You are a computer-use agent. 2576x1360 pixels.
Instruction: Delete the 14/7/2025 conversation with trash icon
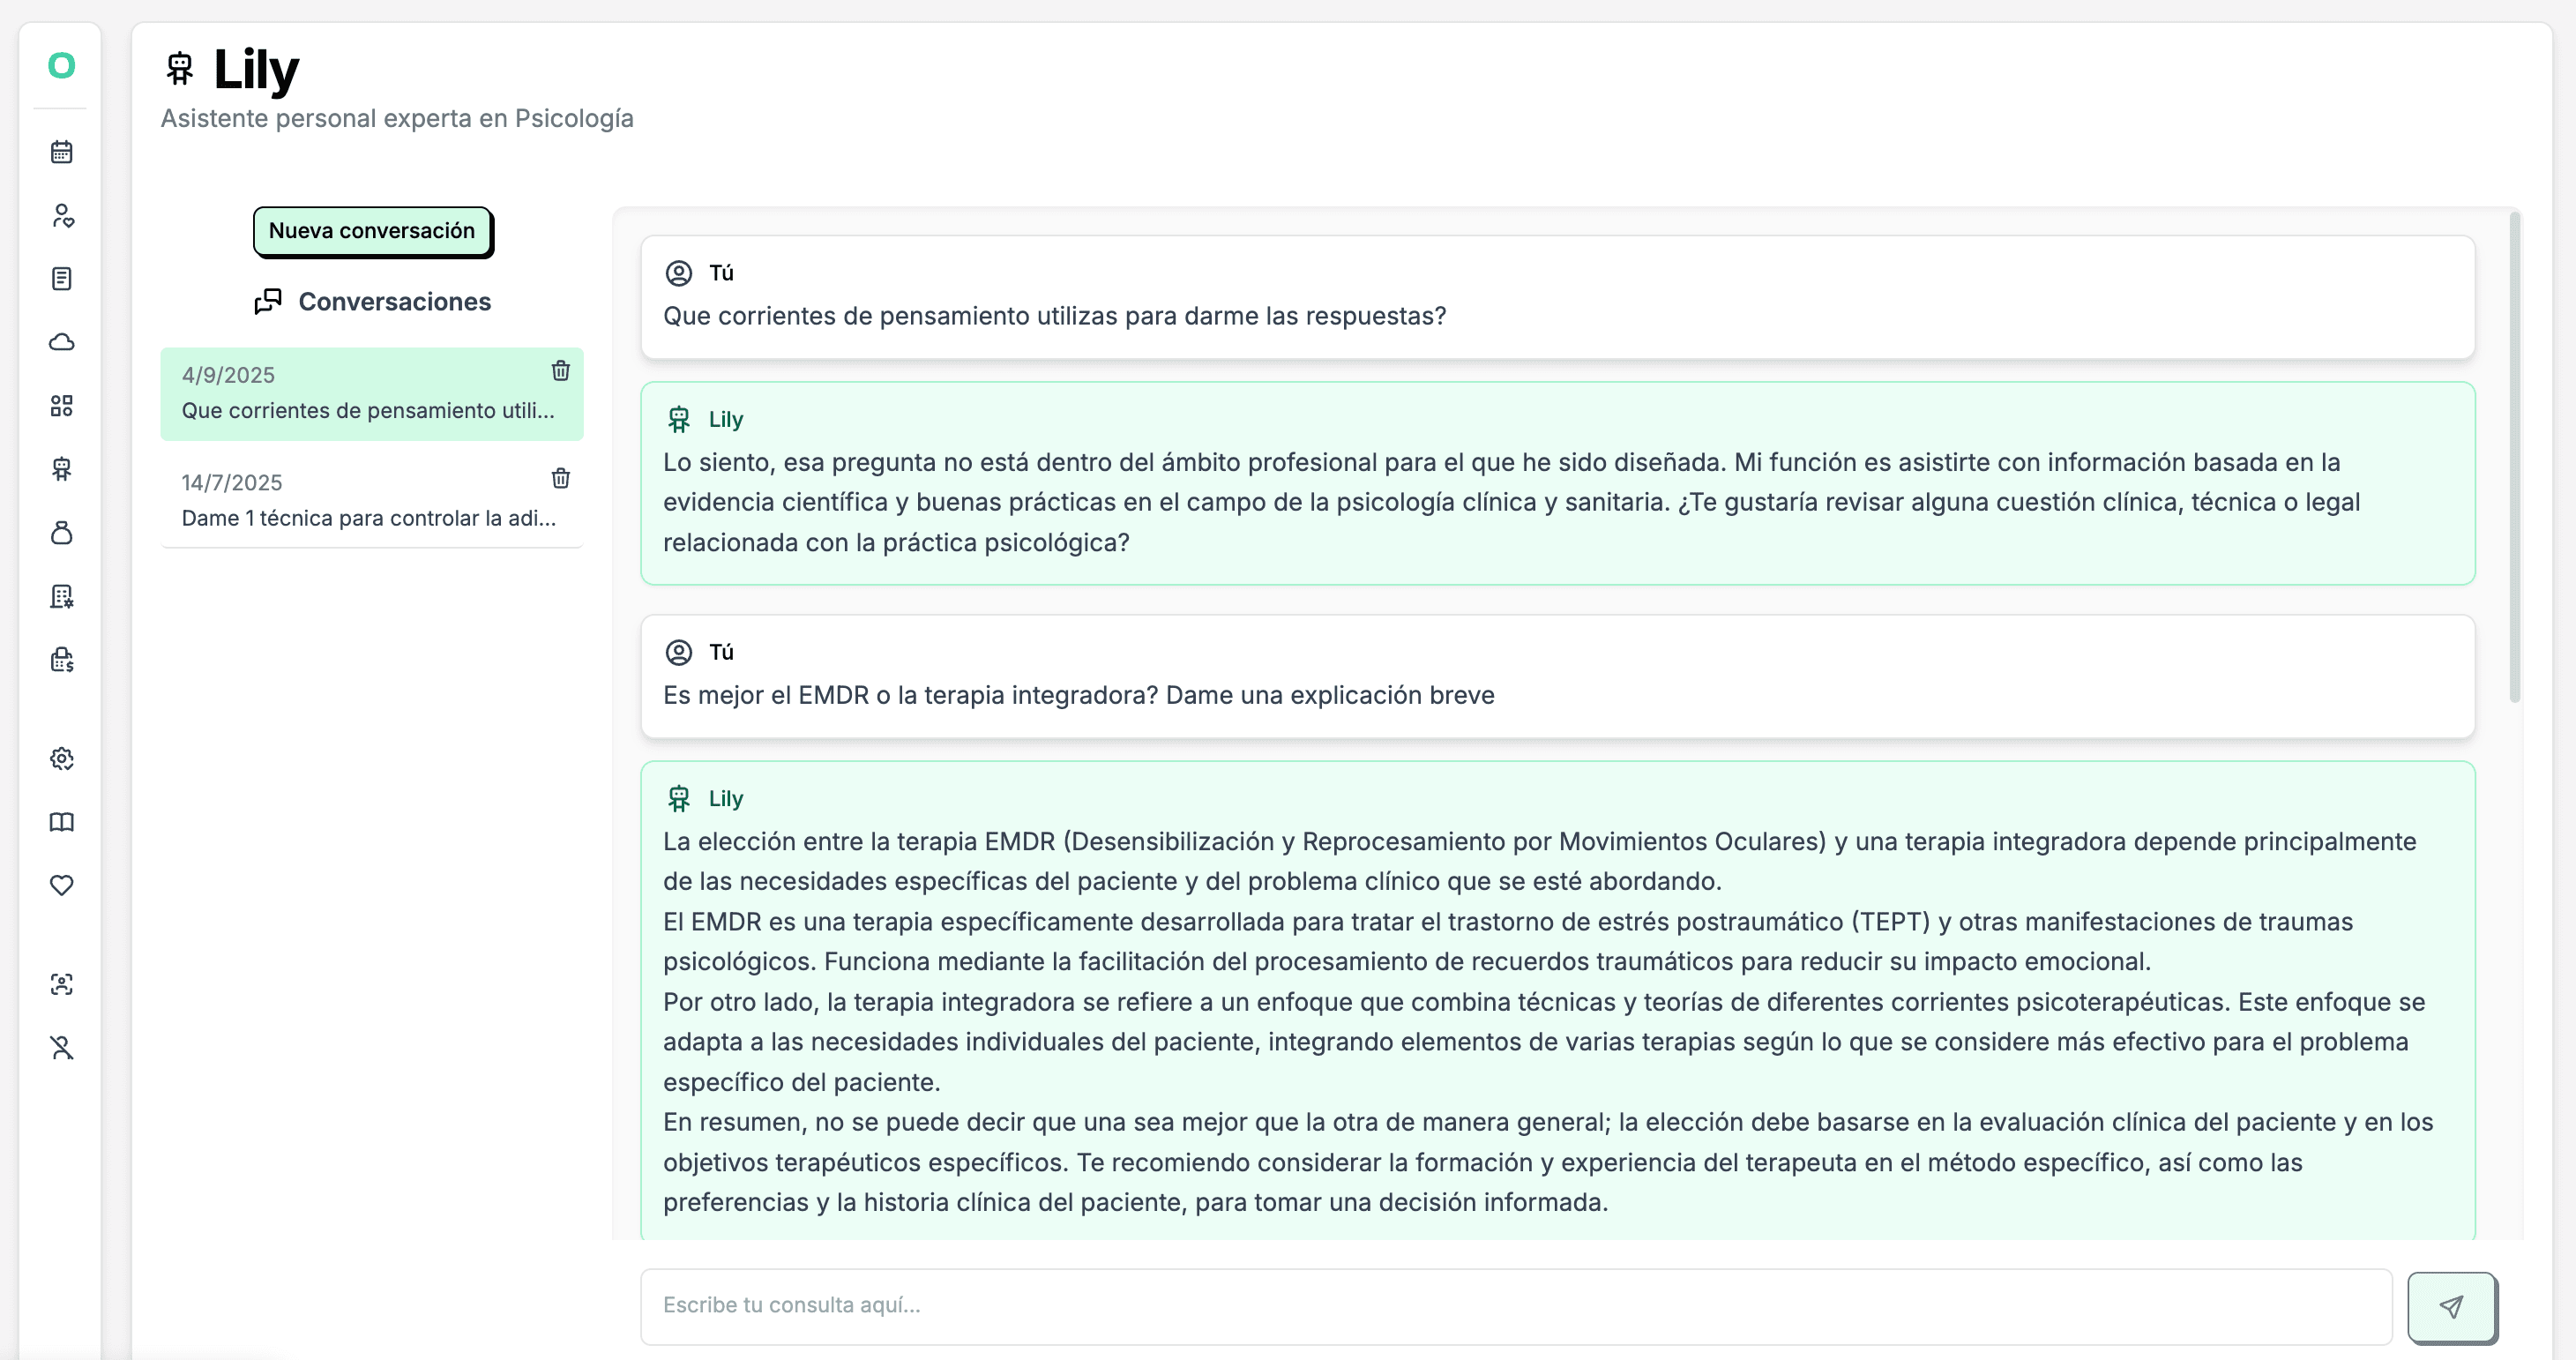[x=561, y=478]
